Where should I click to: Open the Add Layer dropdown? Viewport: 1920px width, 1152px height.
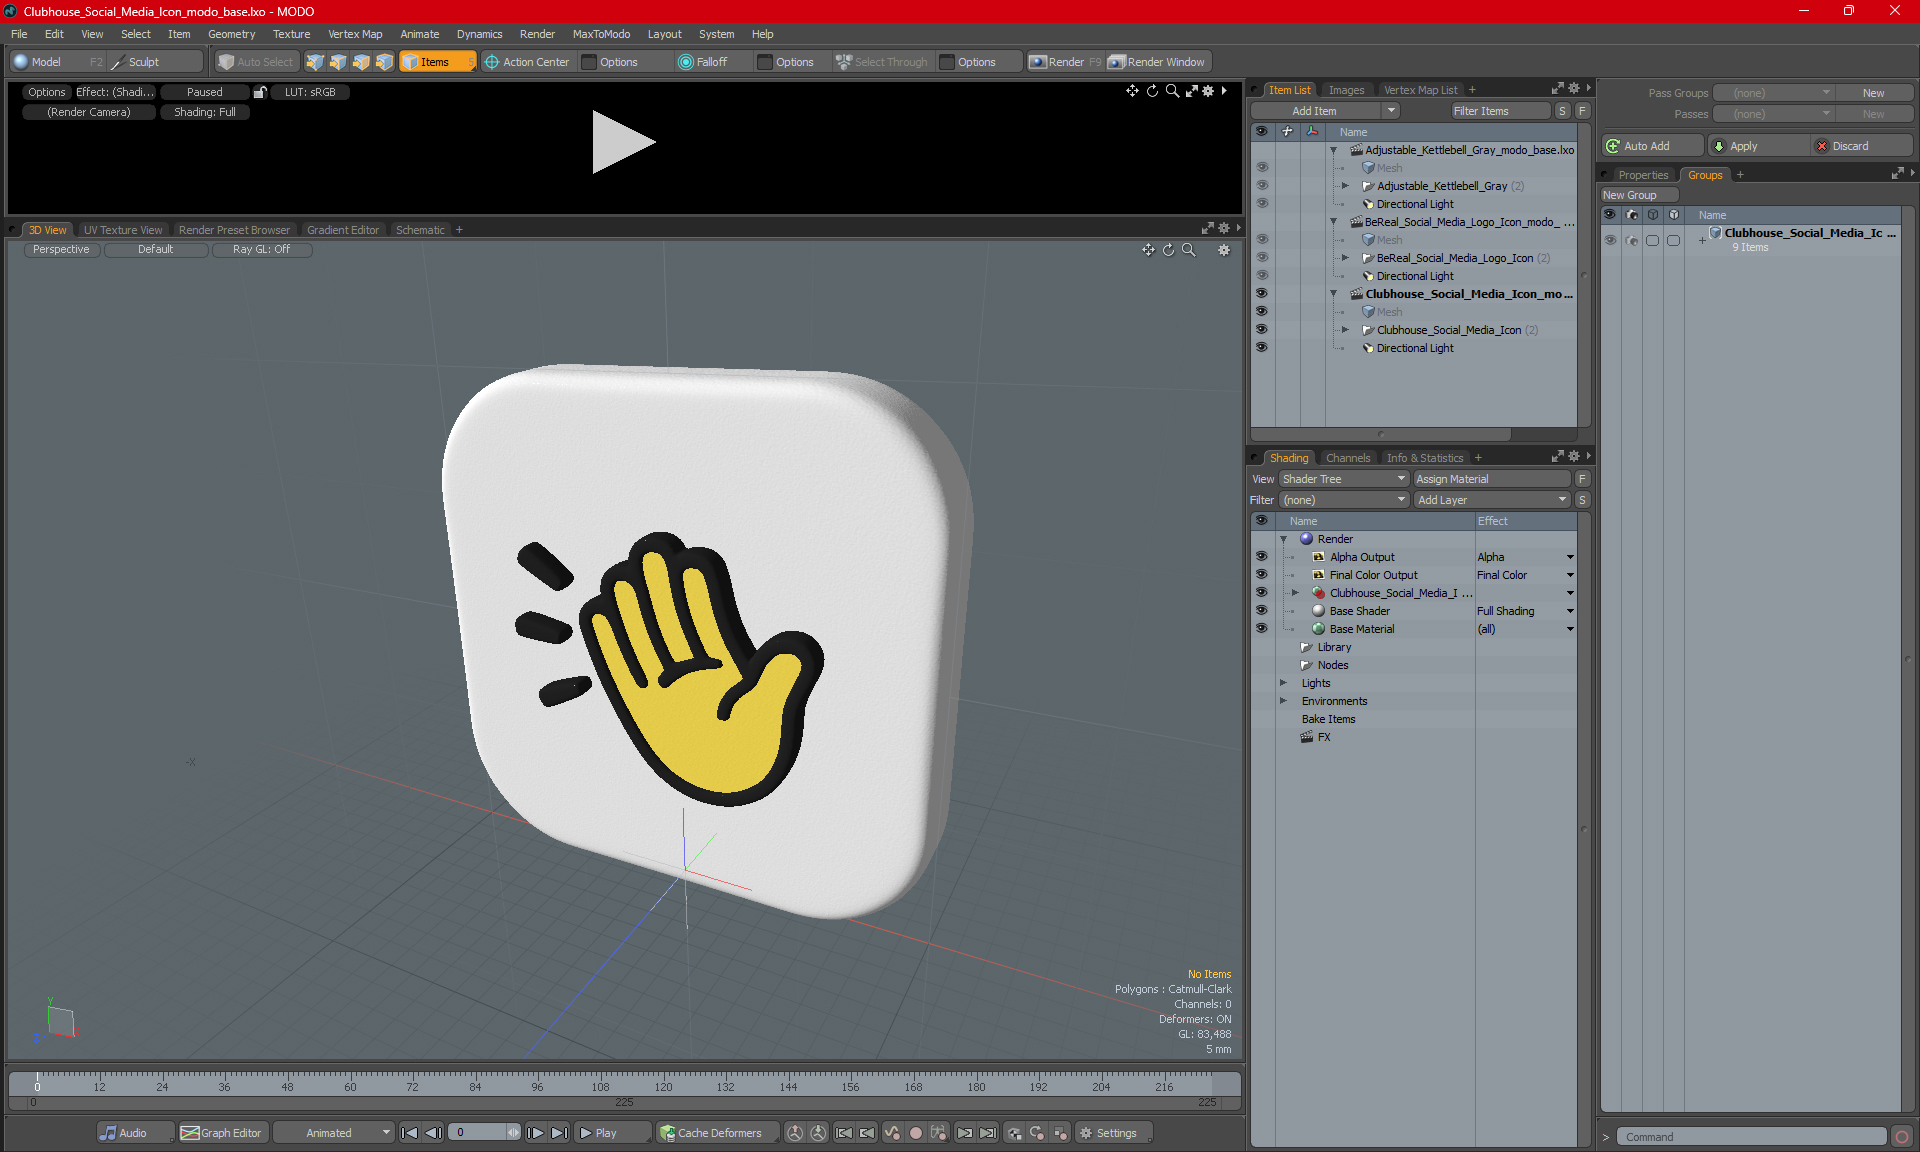pyautogui.click(x=1492, y=500)
